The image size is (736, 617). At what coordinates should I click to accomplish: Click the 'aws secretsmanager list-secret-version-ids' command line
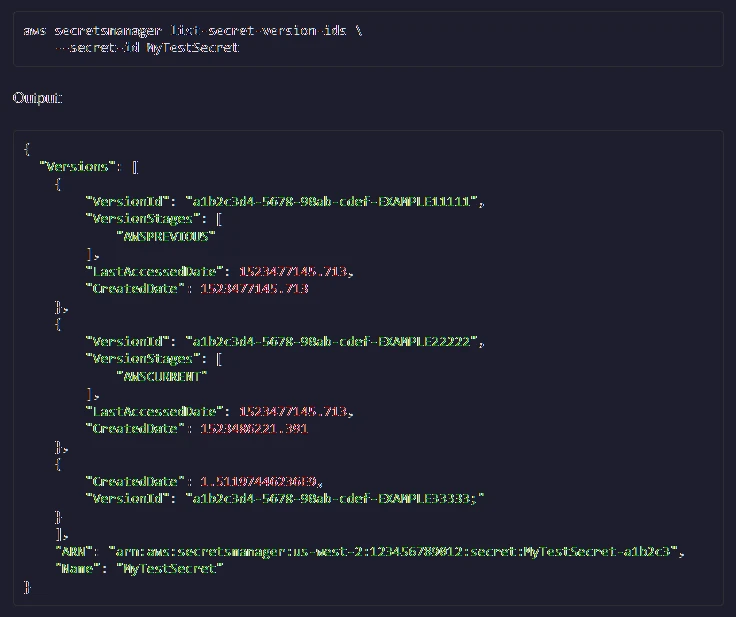click(x=193, y=31)
